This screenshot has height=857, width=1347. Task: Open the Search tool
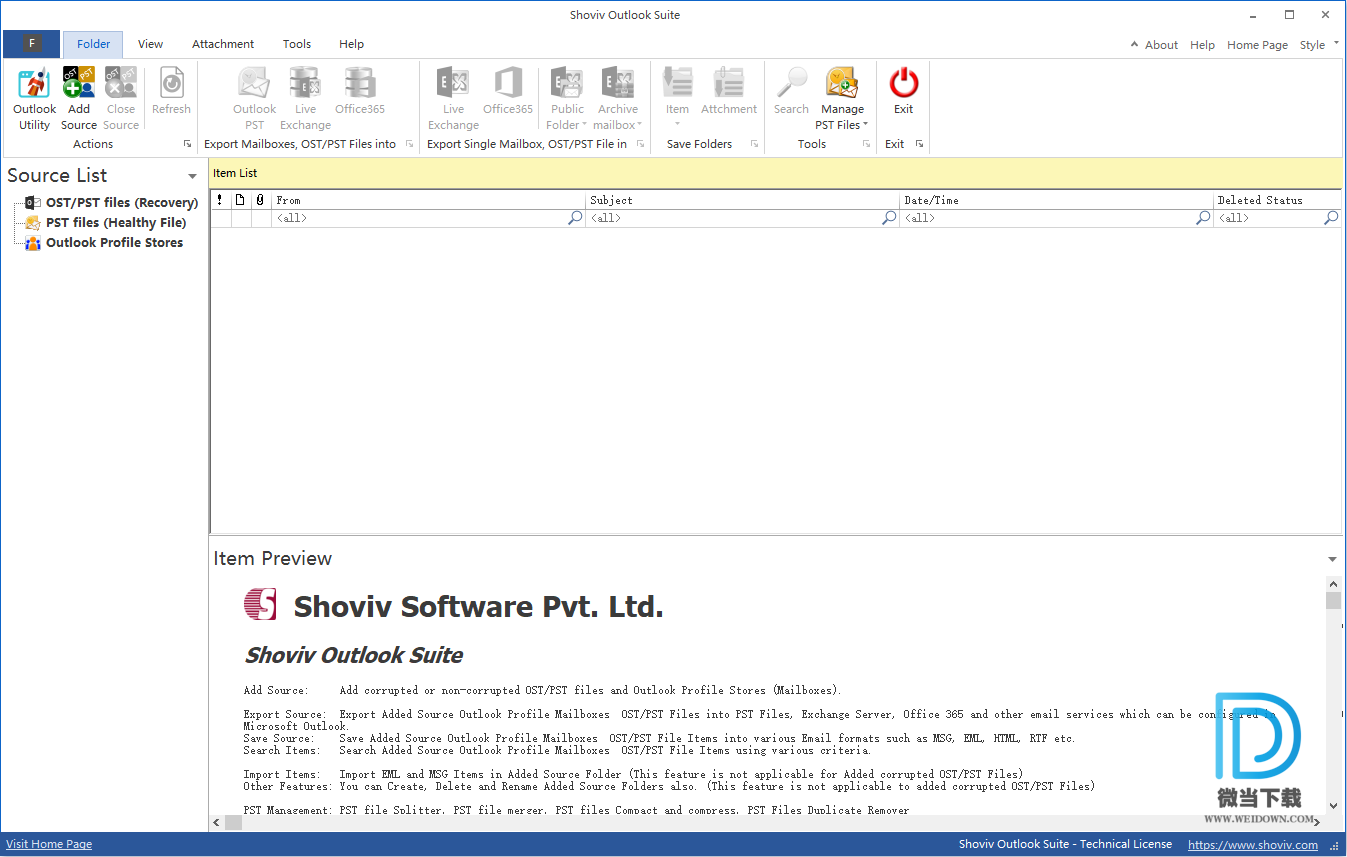[x=791, y=91]
